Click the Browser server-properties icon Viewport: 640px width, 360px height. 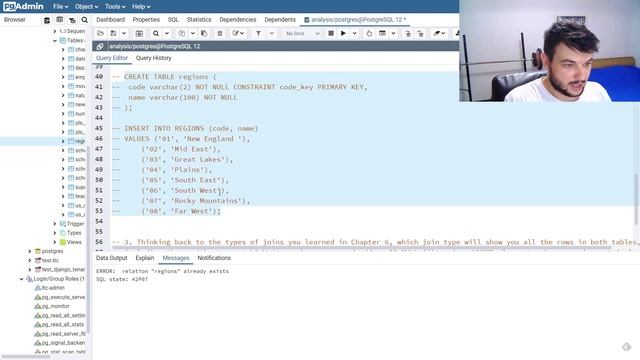click(47, 20)
